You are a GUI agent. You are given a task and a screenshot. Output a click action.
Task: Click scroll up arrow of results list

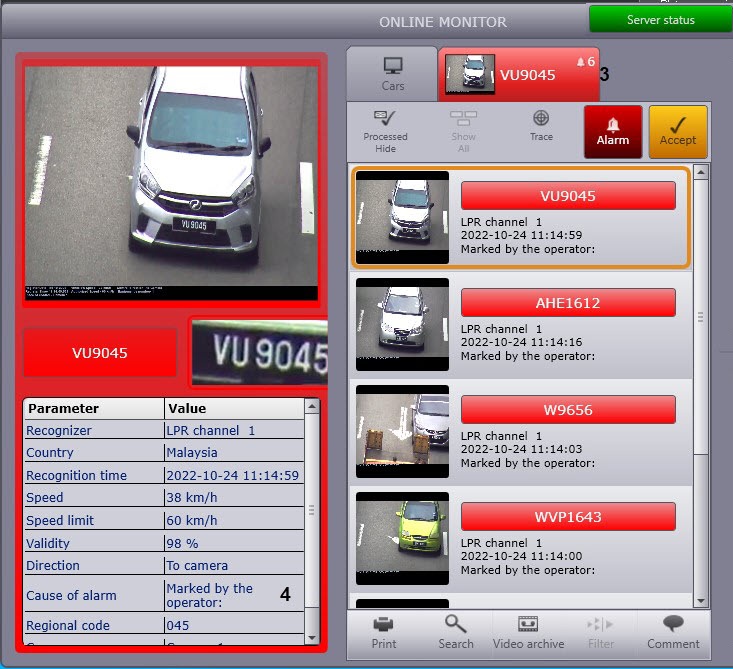[700, 173]
